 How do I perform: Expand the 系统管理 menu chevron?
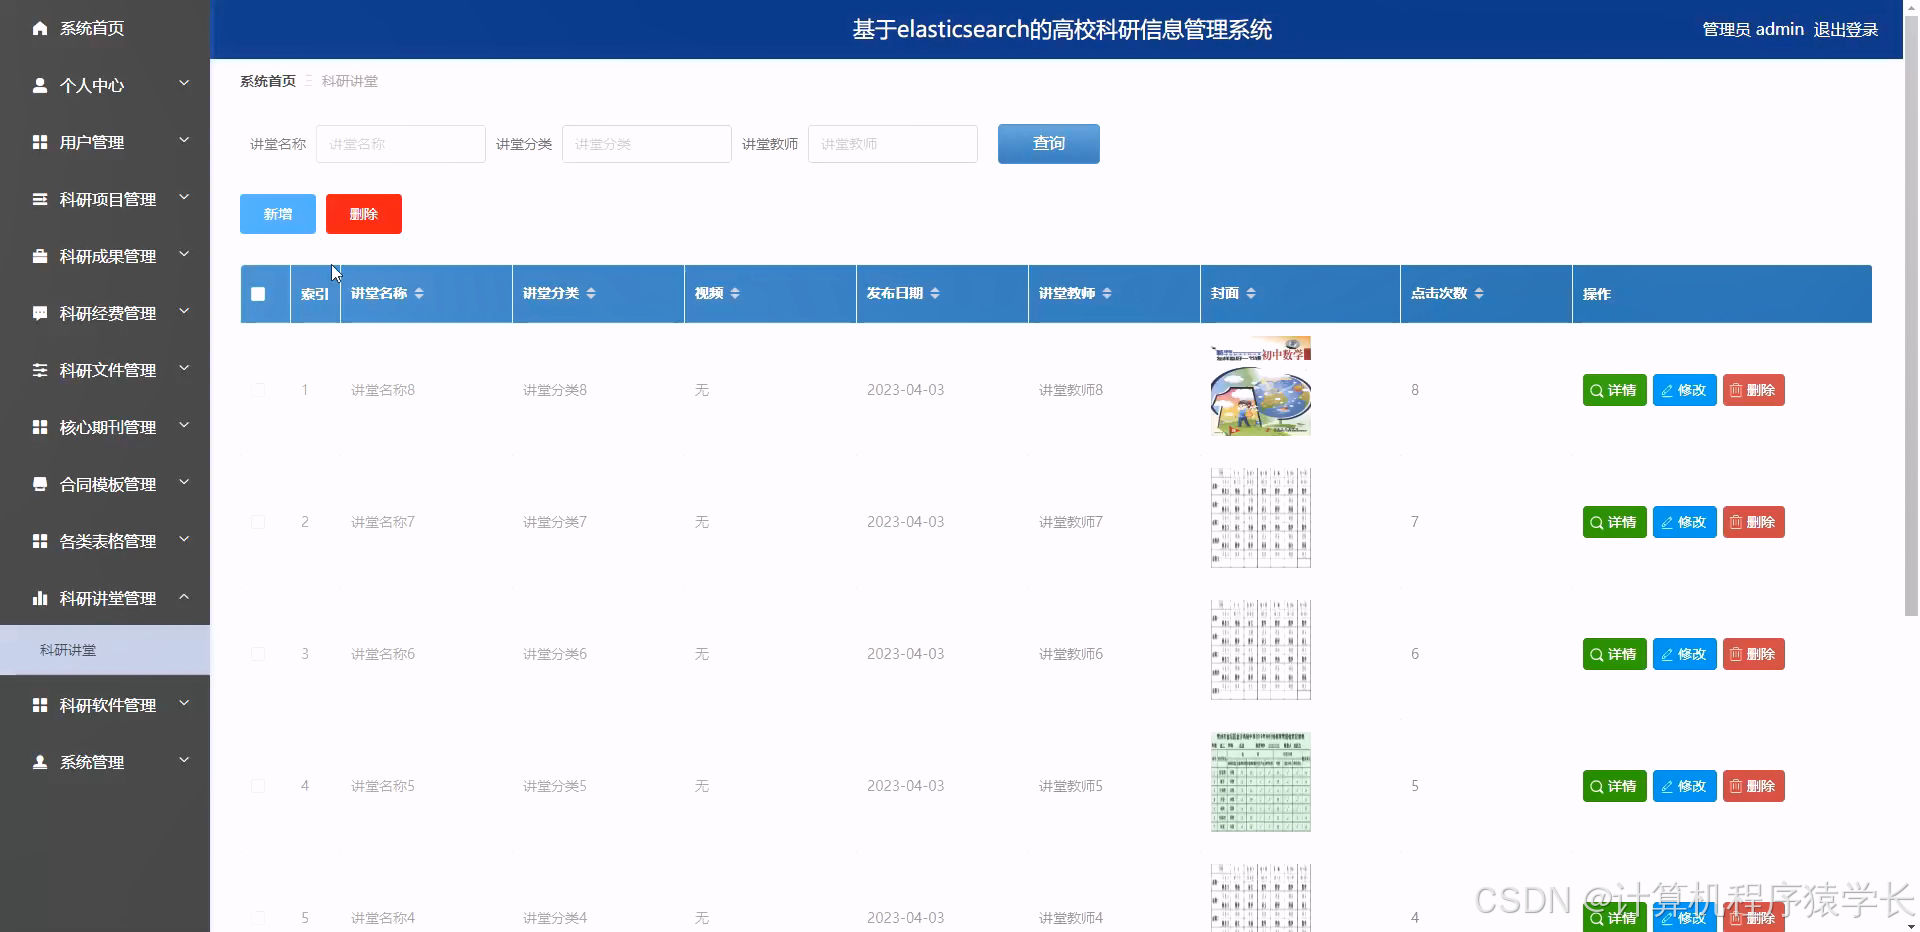[x=184, y=760]
